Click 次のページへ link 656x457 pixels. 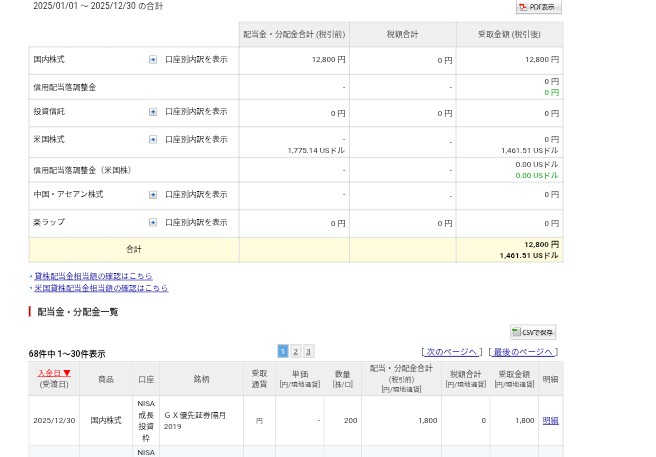click(x=451, y=352)
